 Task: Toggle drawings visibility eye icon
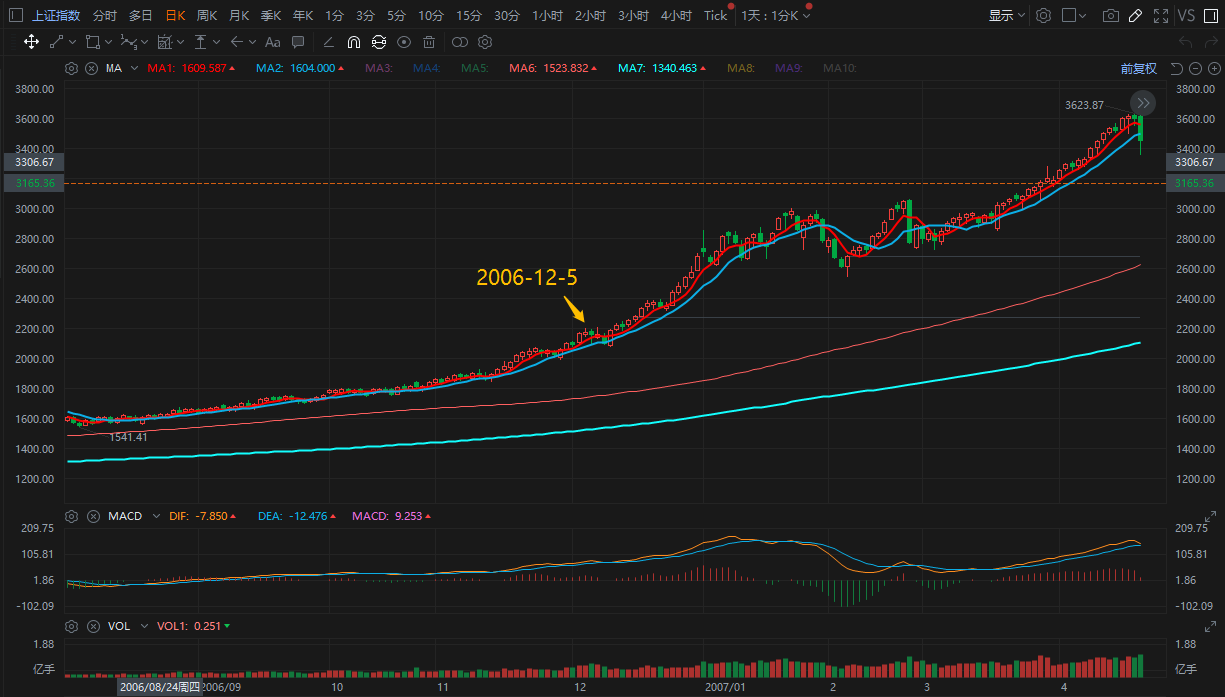pos(404,42)
